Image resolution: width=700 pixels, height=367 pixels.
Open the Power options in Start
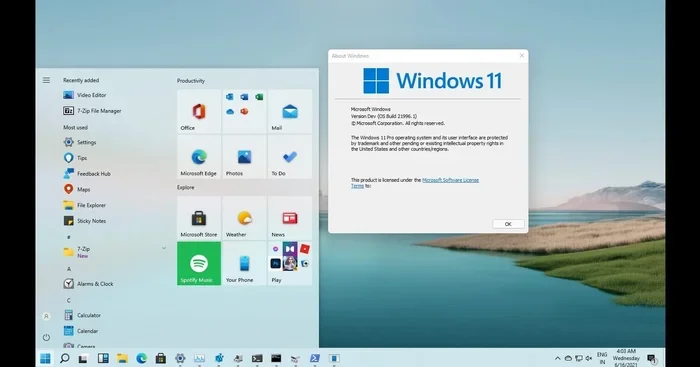coord(46,337)
